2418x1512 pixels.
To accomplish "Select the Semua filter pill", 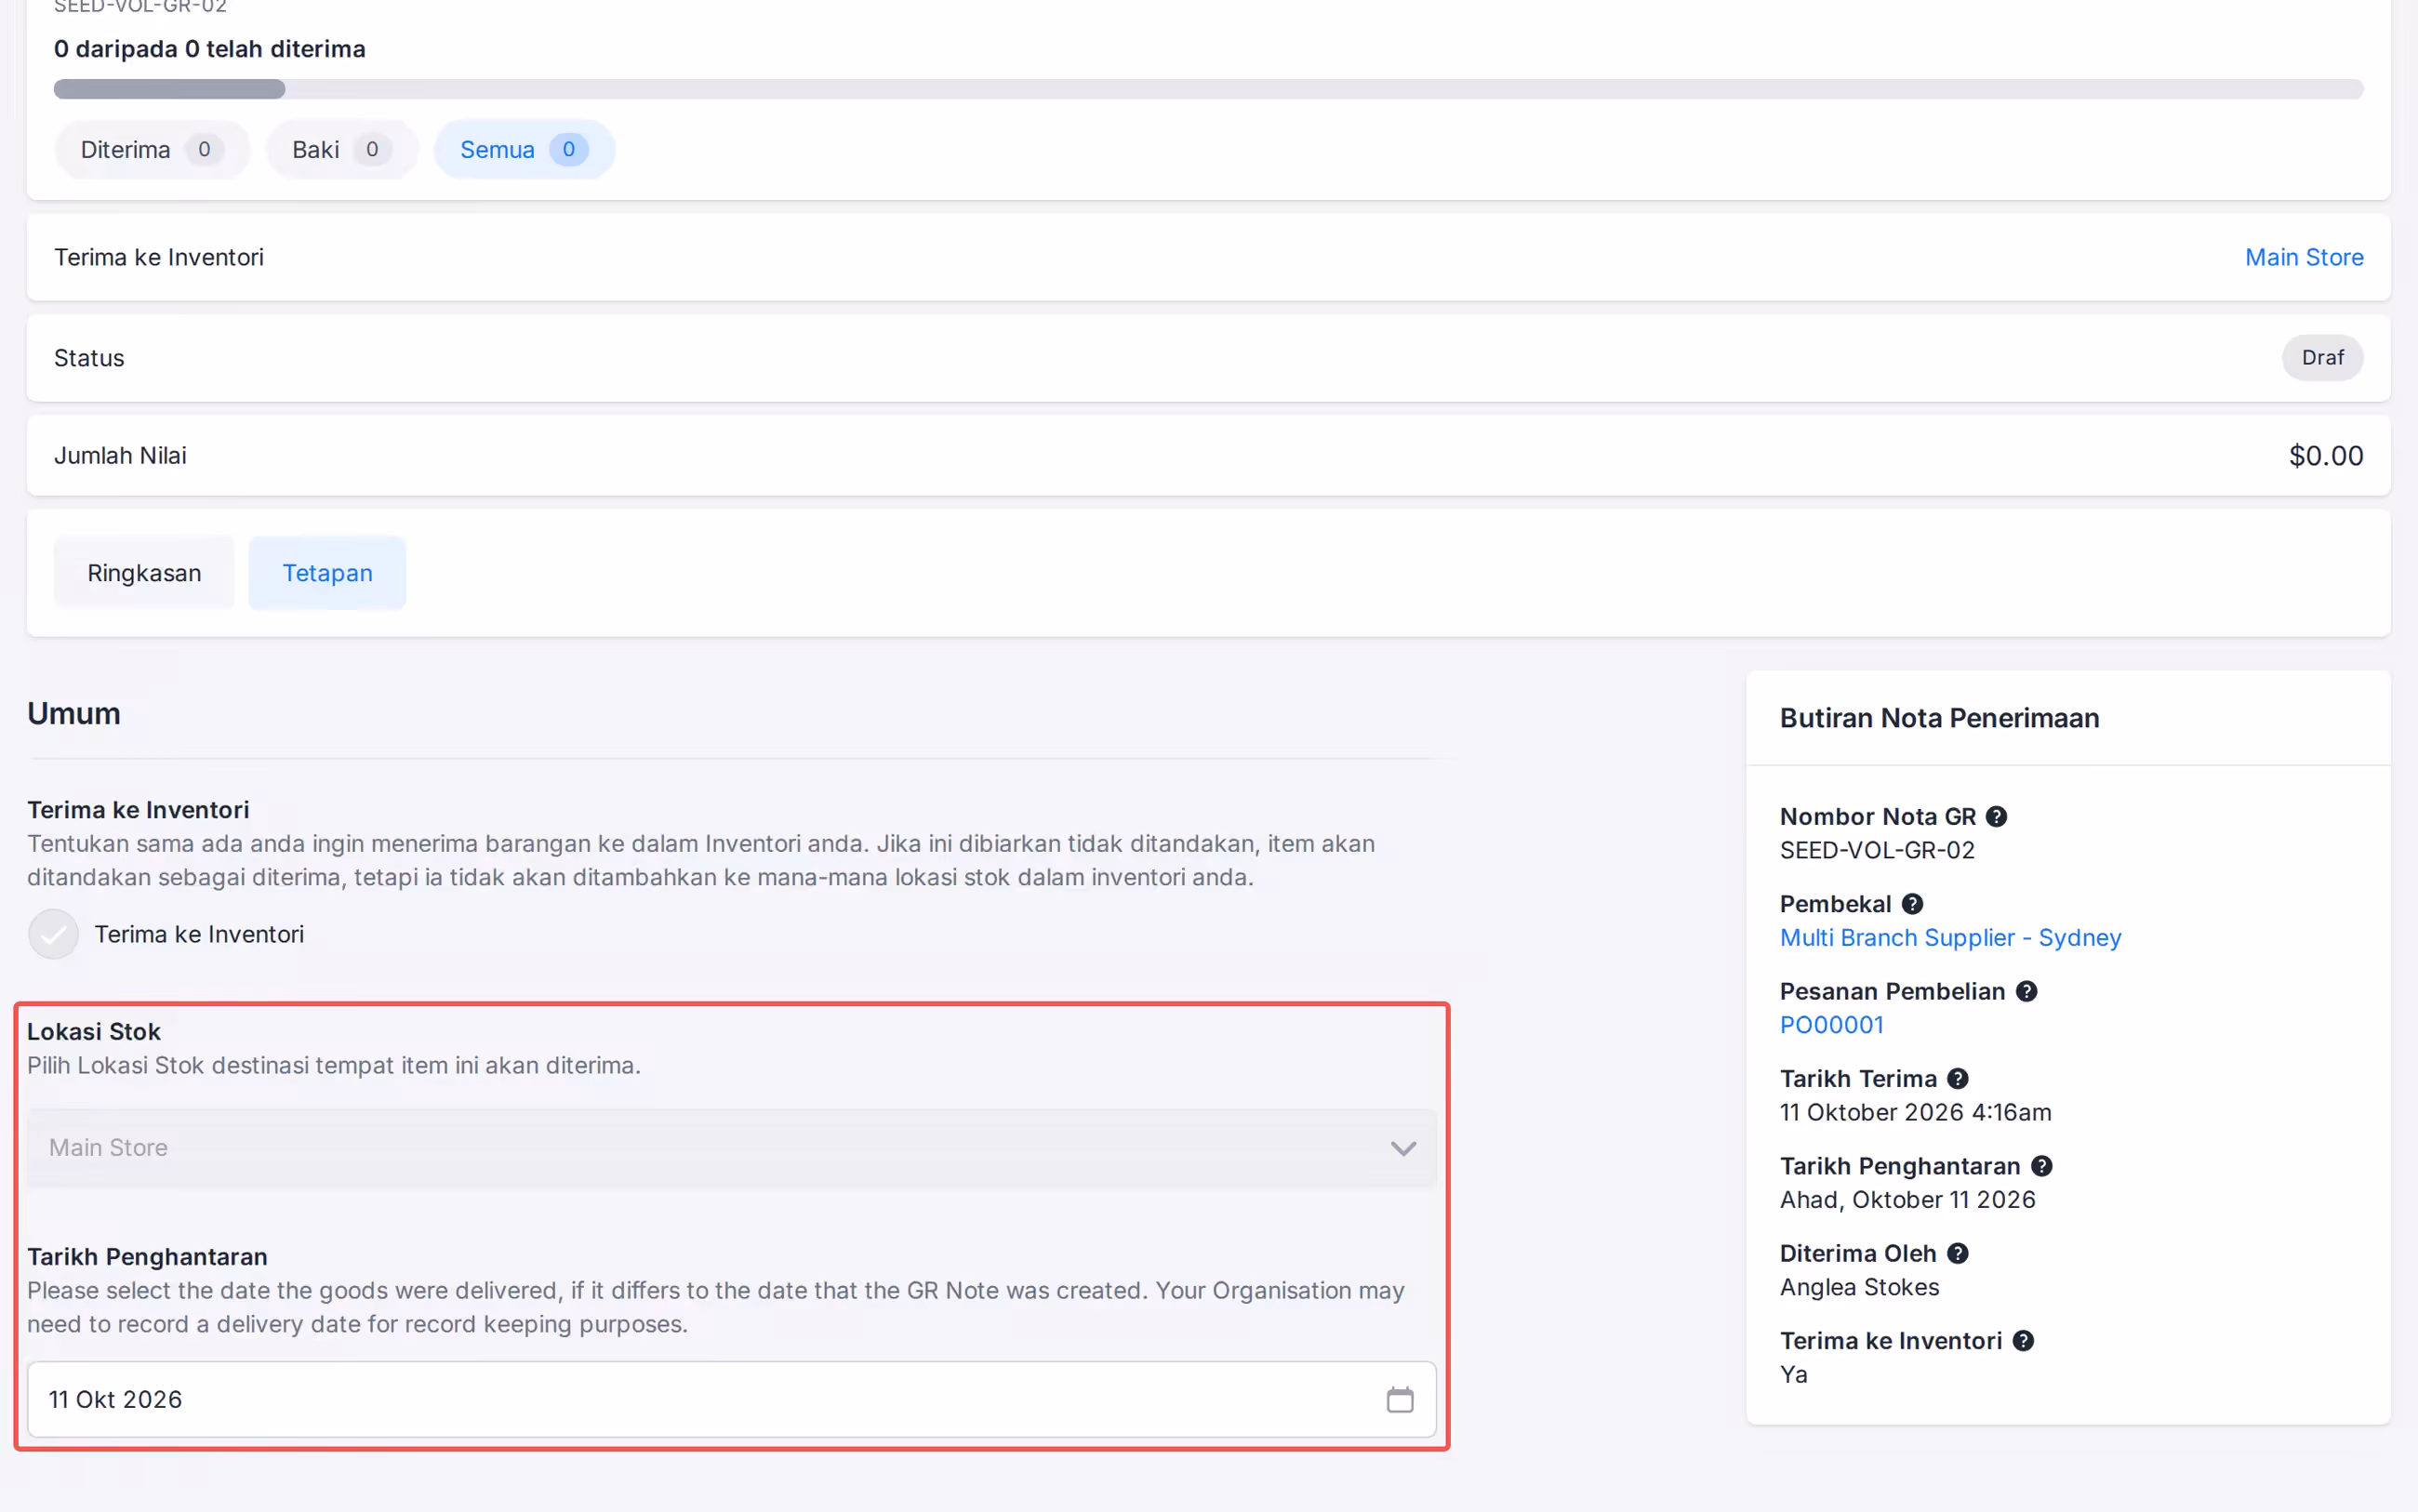I will [x=524, y=150].
